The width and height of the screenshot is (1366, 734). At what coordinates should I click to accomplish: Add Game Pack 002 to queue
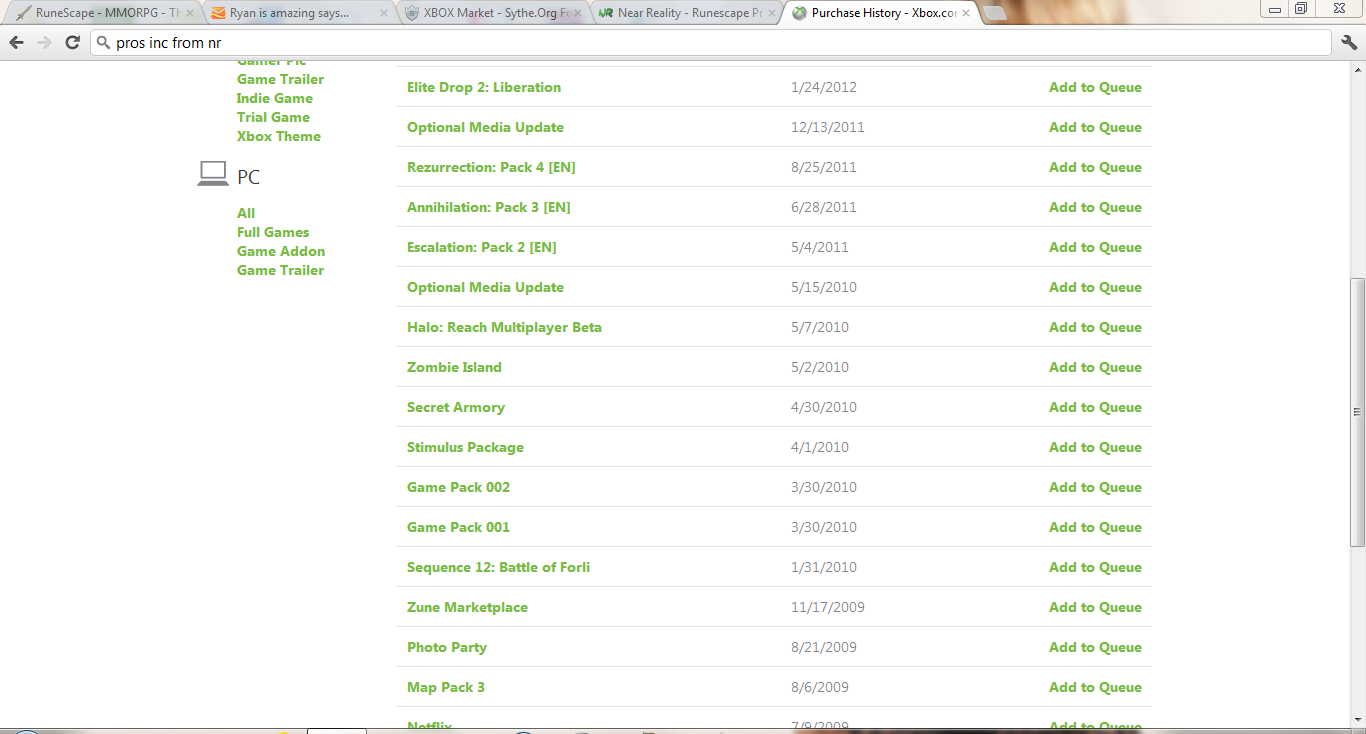(1095, 487)
